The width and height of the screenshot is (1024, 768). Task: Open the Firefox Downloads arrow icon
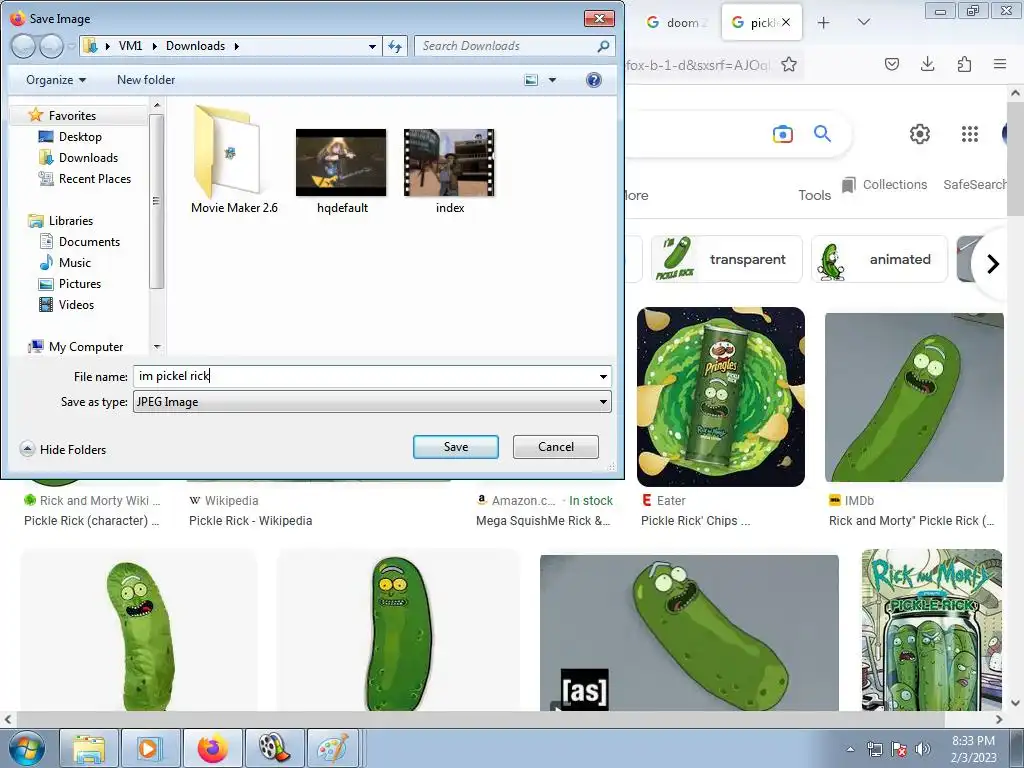pyautogui.click(x=927, y=64)
